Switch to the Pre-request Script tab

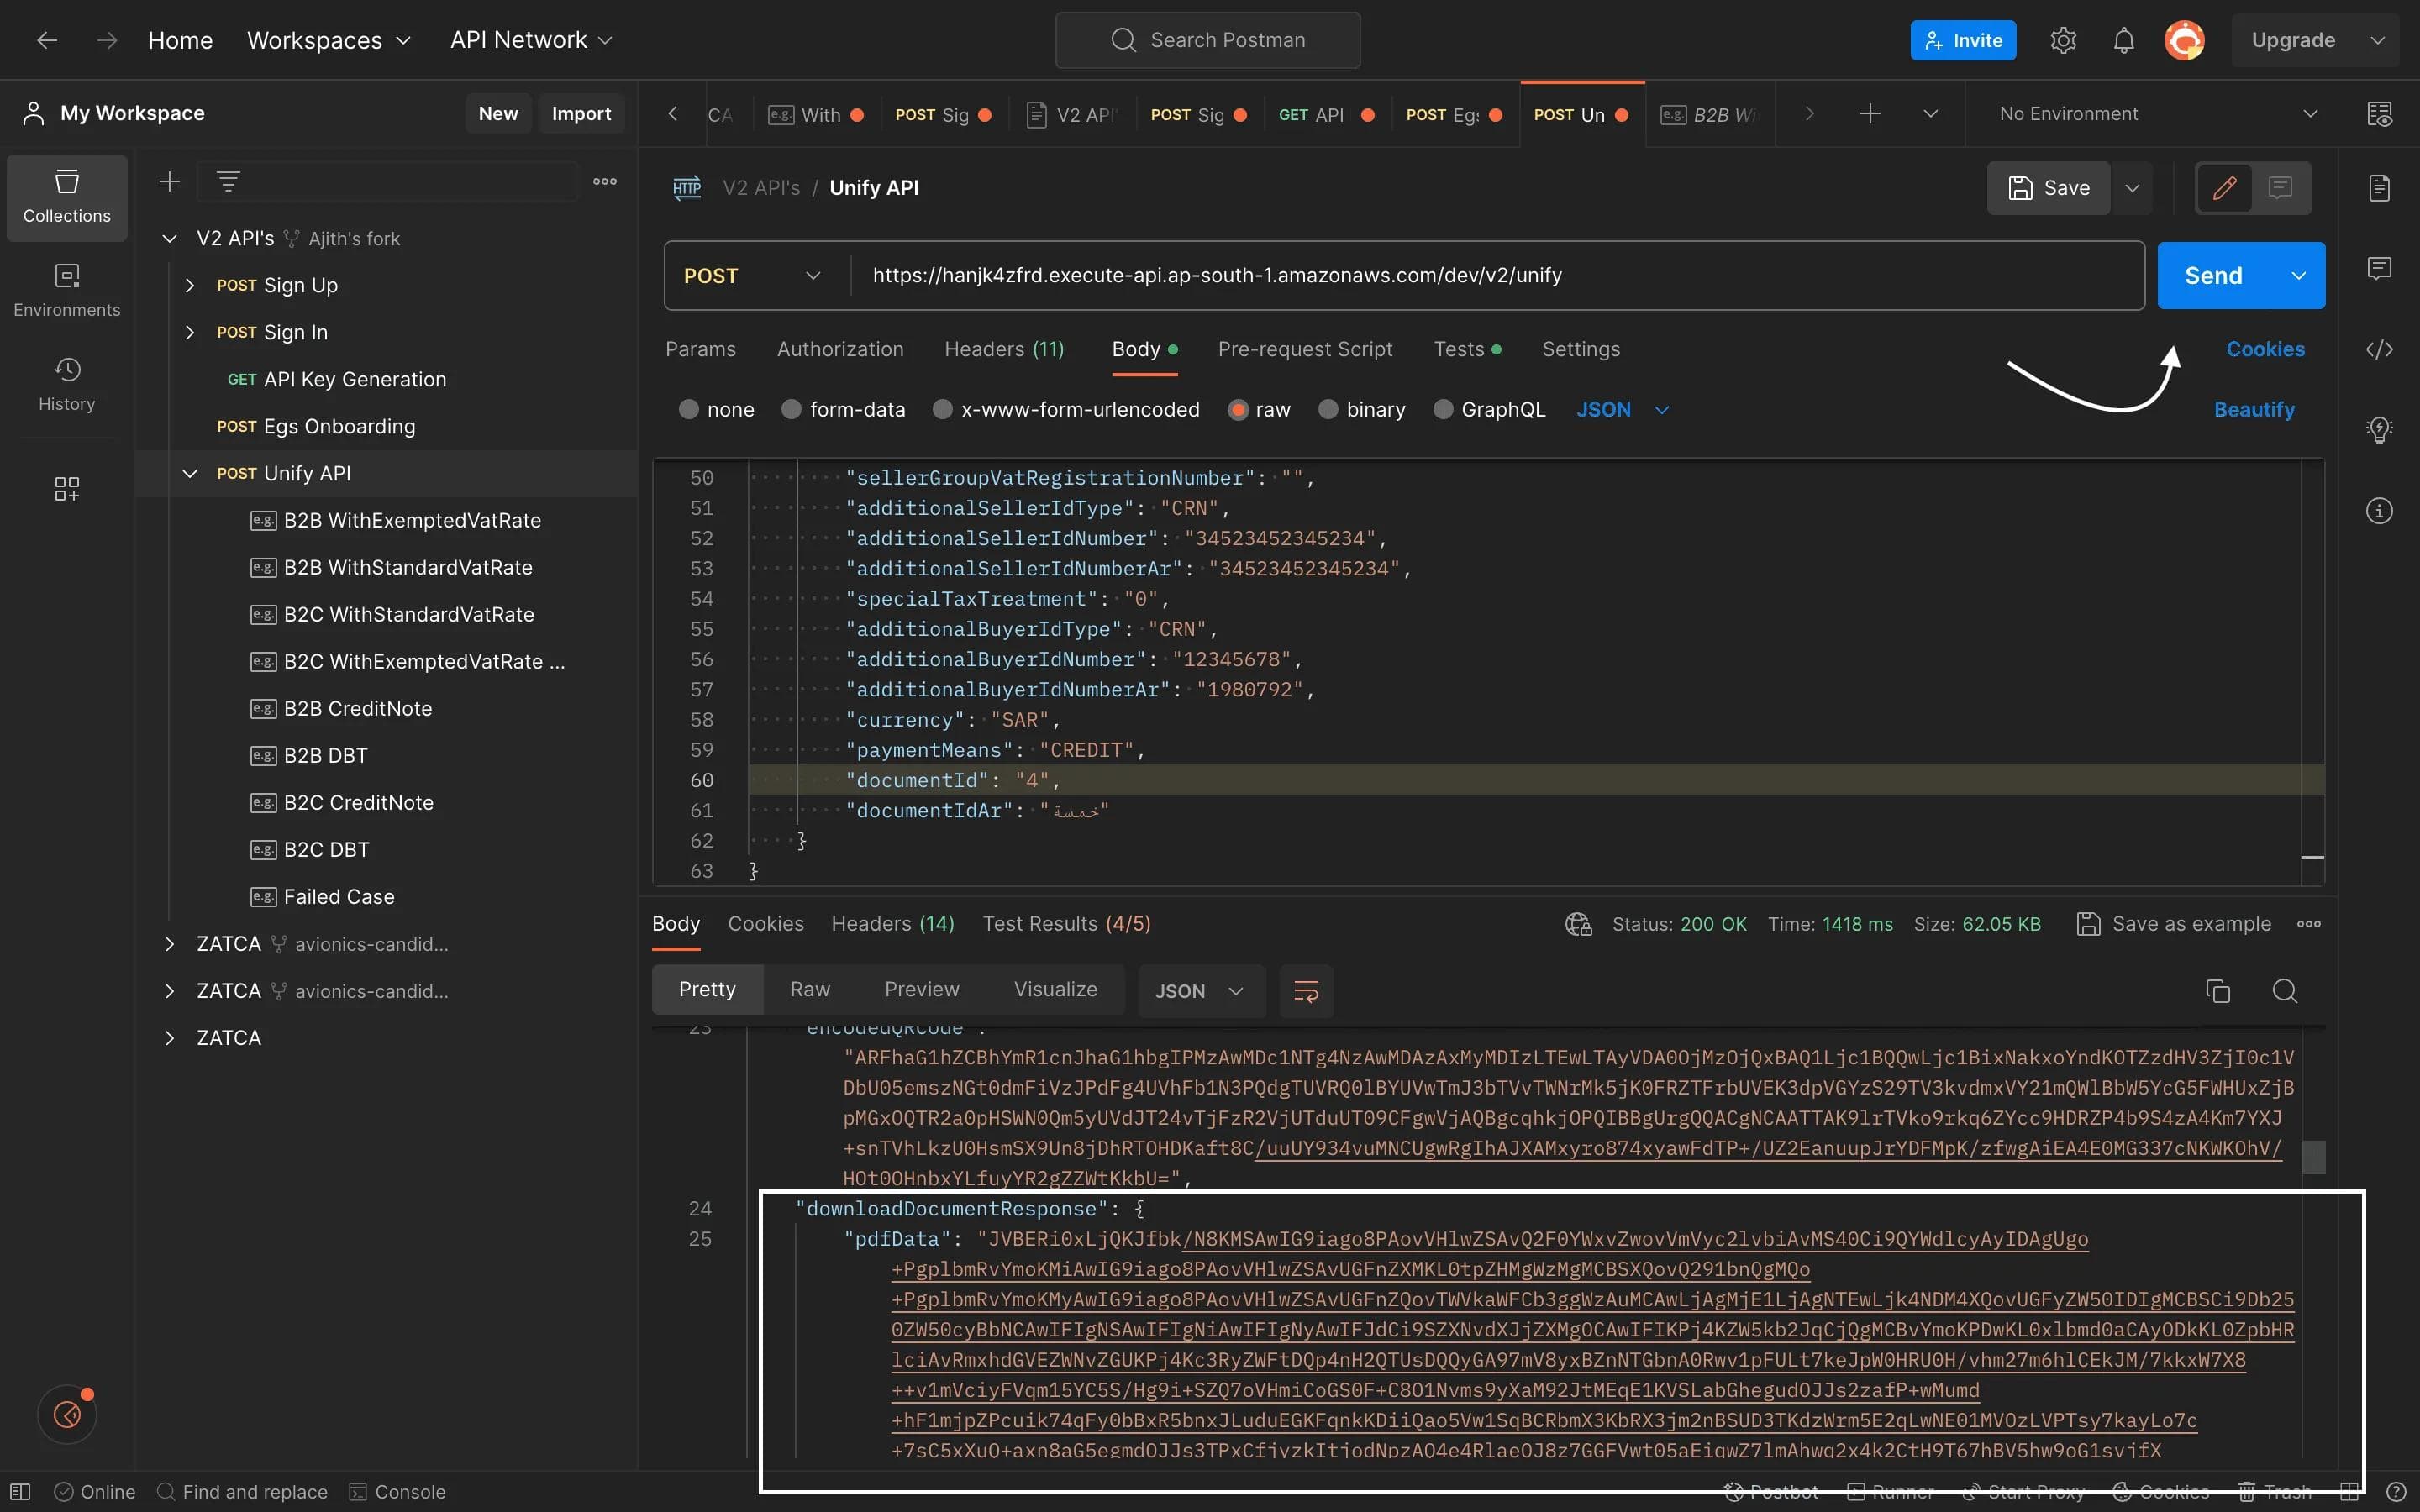[x=1304, y=349]
